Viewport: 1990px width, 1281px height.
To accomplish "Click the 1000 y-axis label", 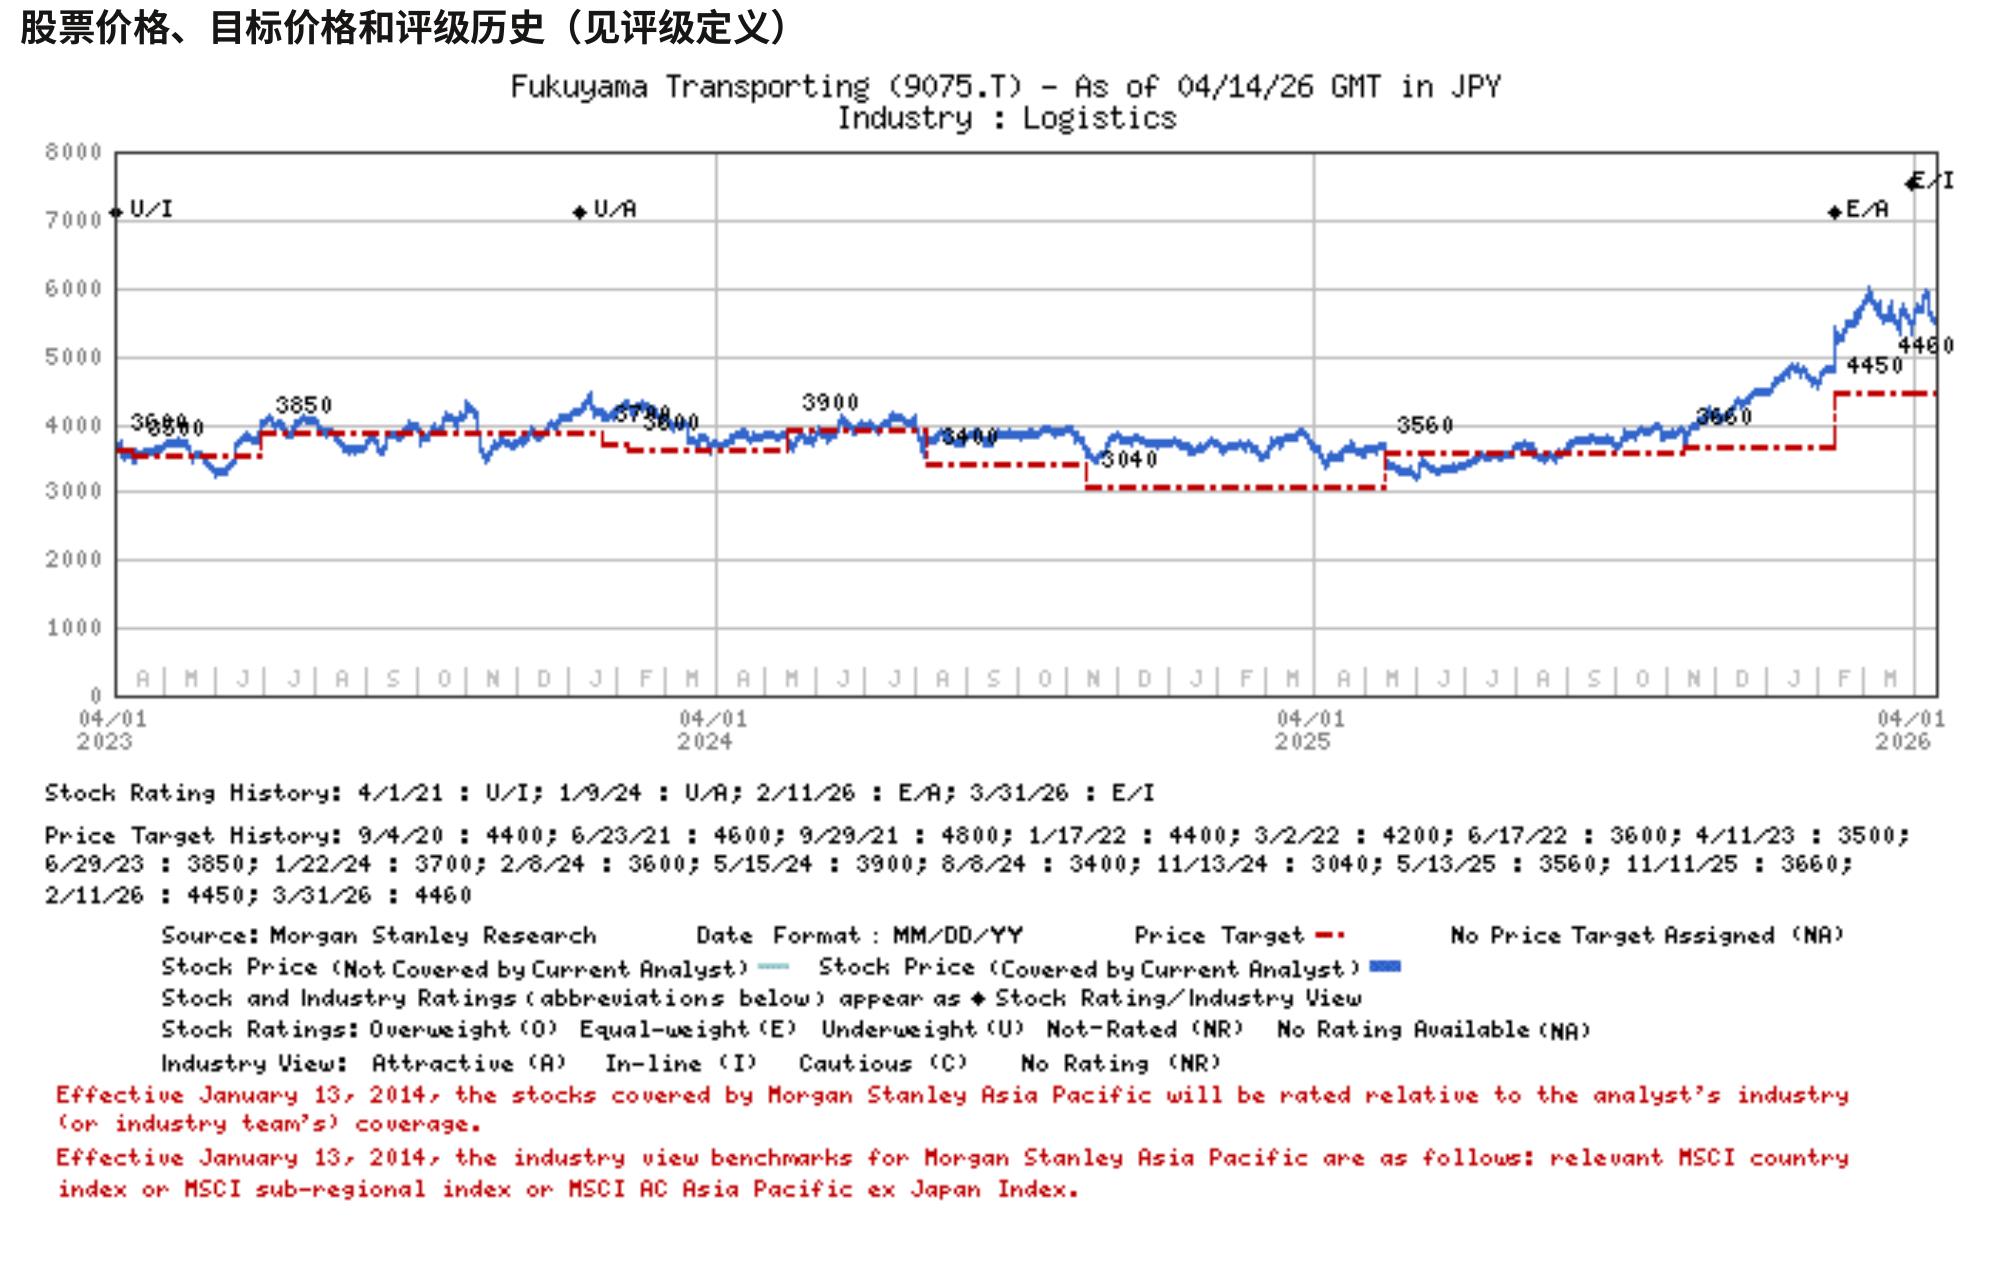I will click(73, 628).
